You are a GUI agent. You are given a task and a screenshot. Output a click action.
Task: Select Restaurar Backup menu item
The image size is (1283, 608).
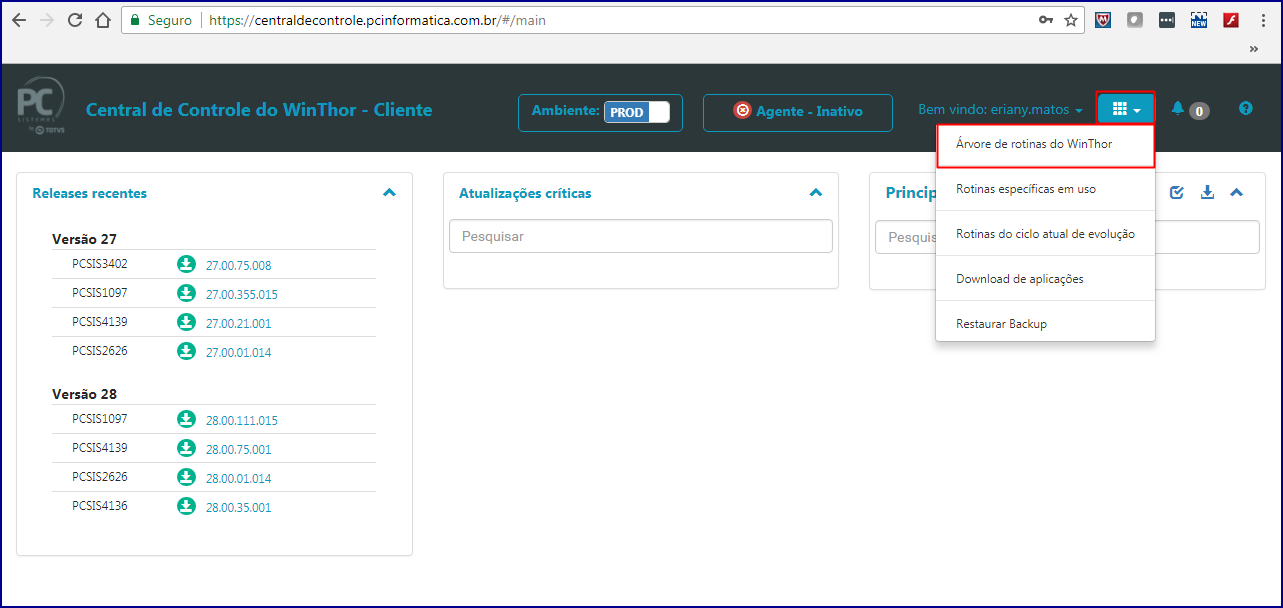click(x=1045, y=324)
